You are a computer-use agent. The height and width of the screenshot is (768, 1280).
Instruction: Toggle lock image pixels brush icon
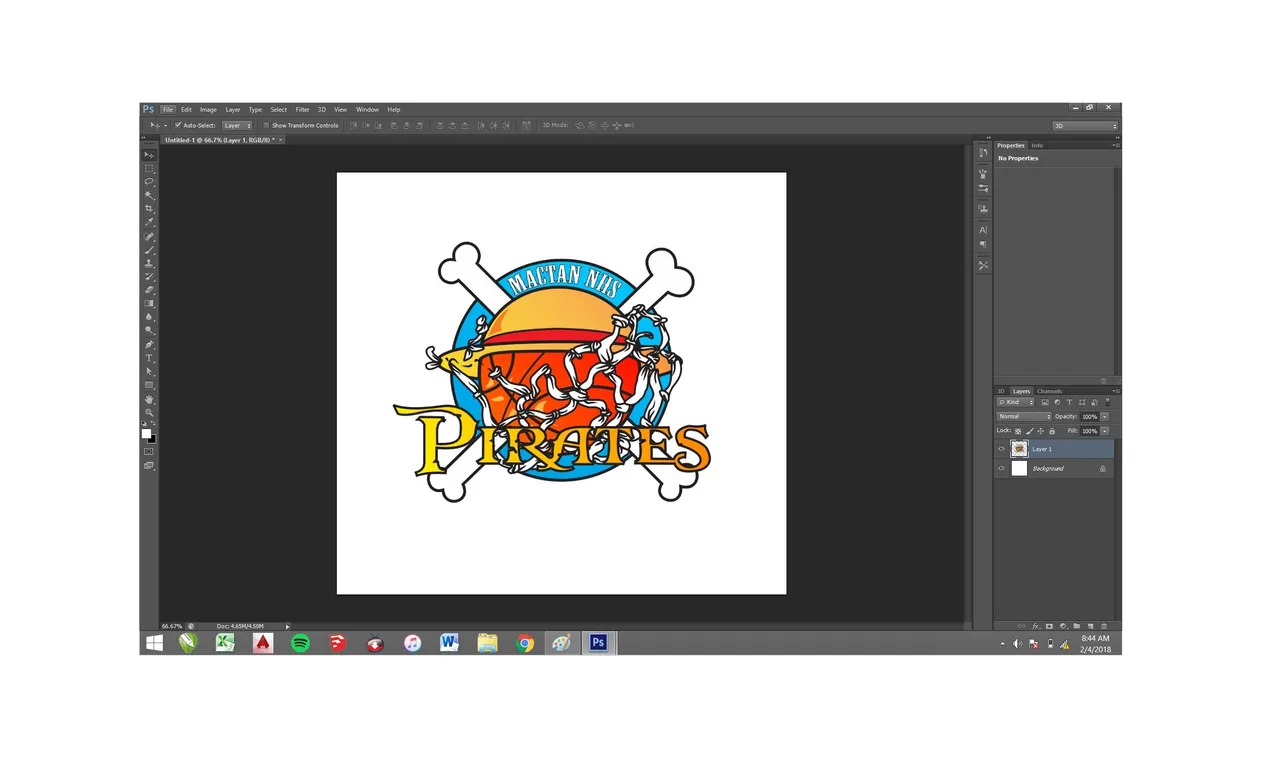(x=1030, y=431)
